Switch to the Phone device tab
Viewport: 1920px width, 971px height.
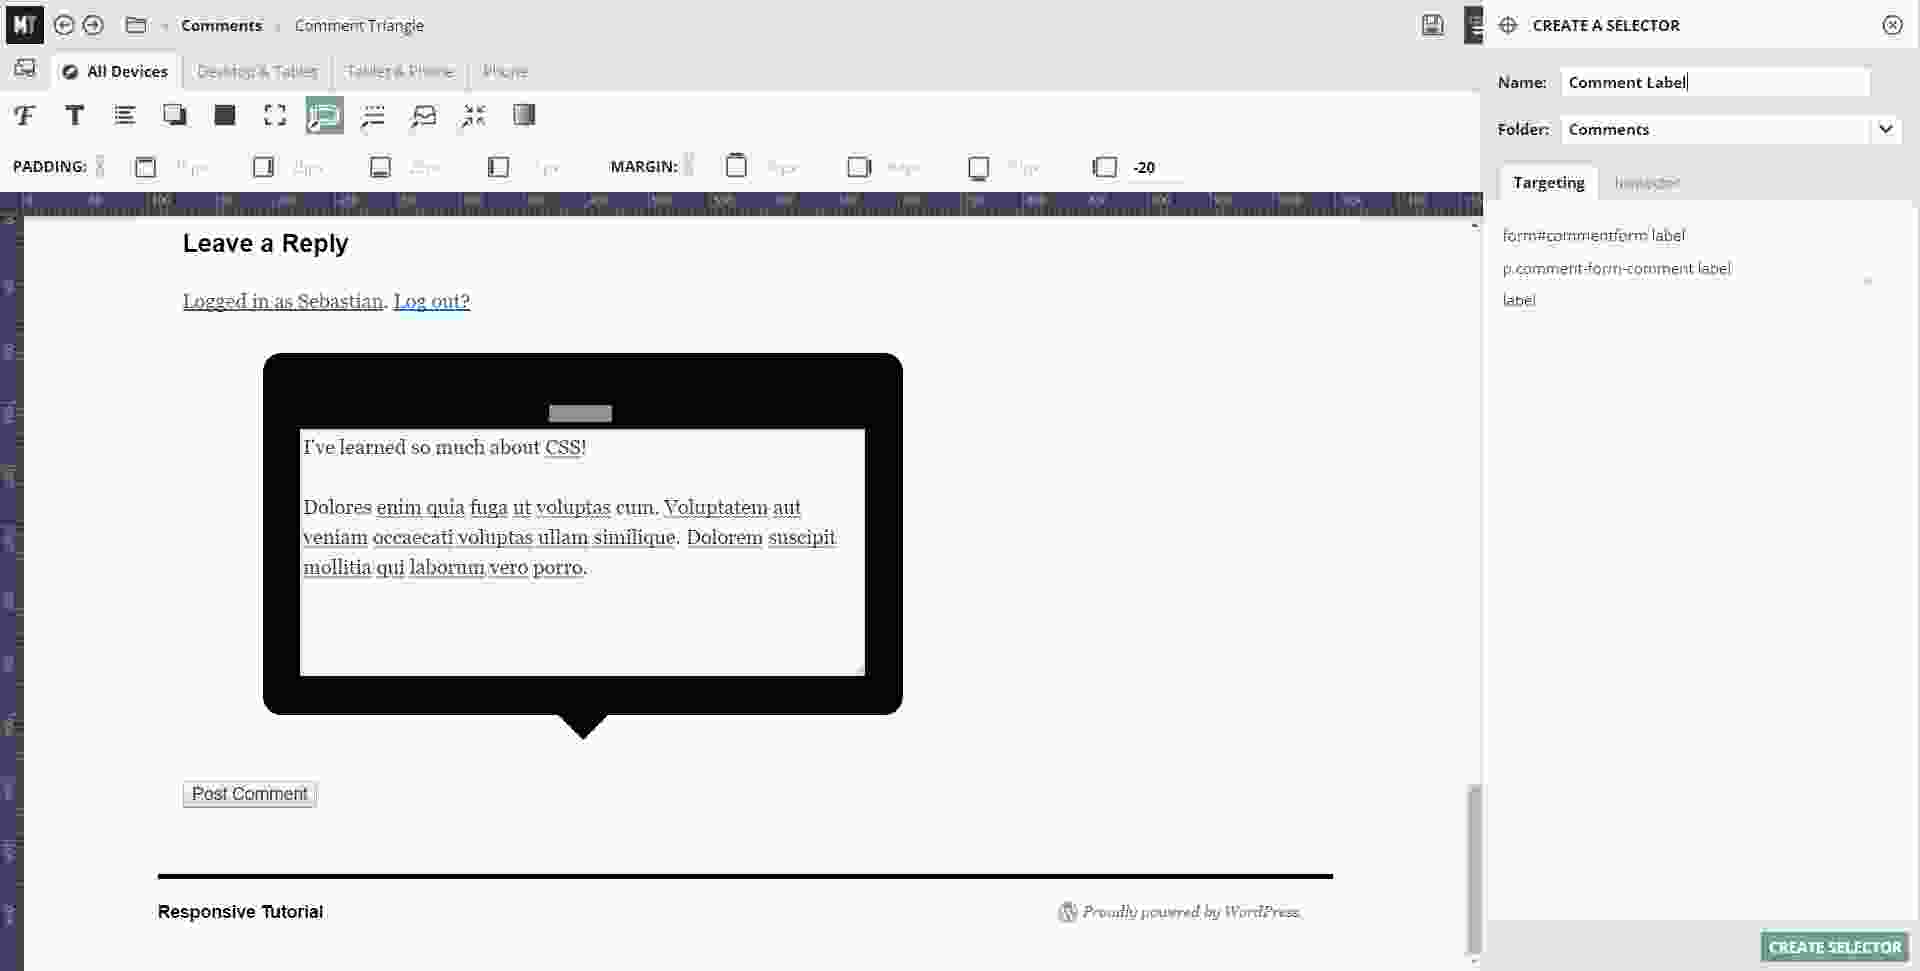coord(505,72)
